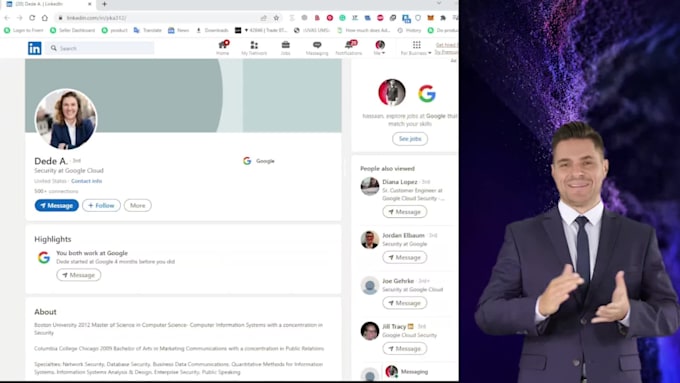Click Diana Lopez's avatar

click(x=369, y=187)
